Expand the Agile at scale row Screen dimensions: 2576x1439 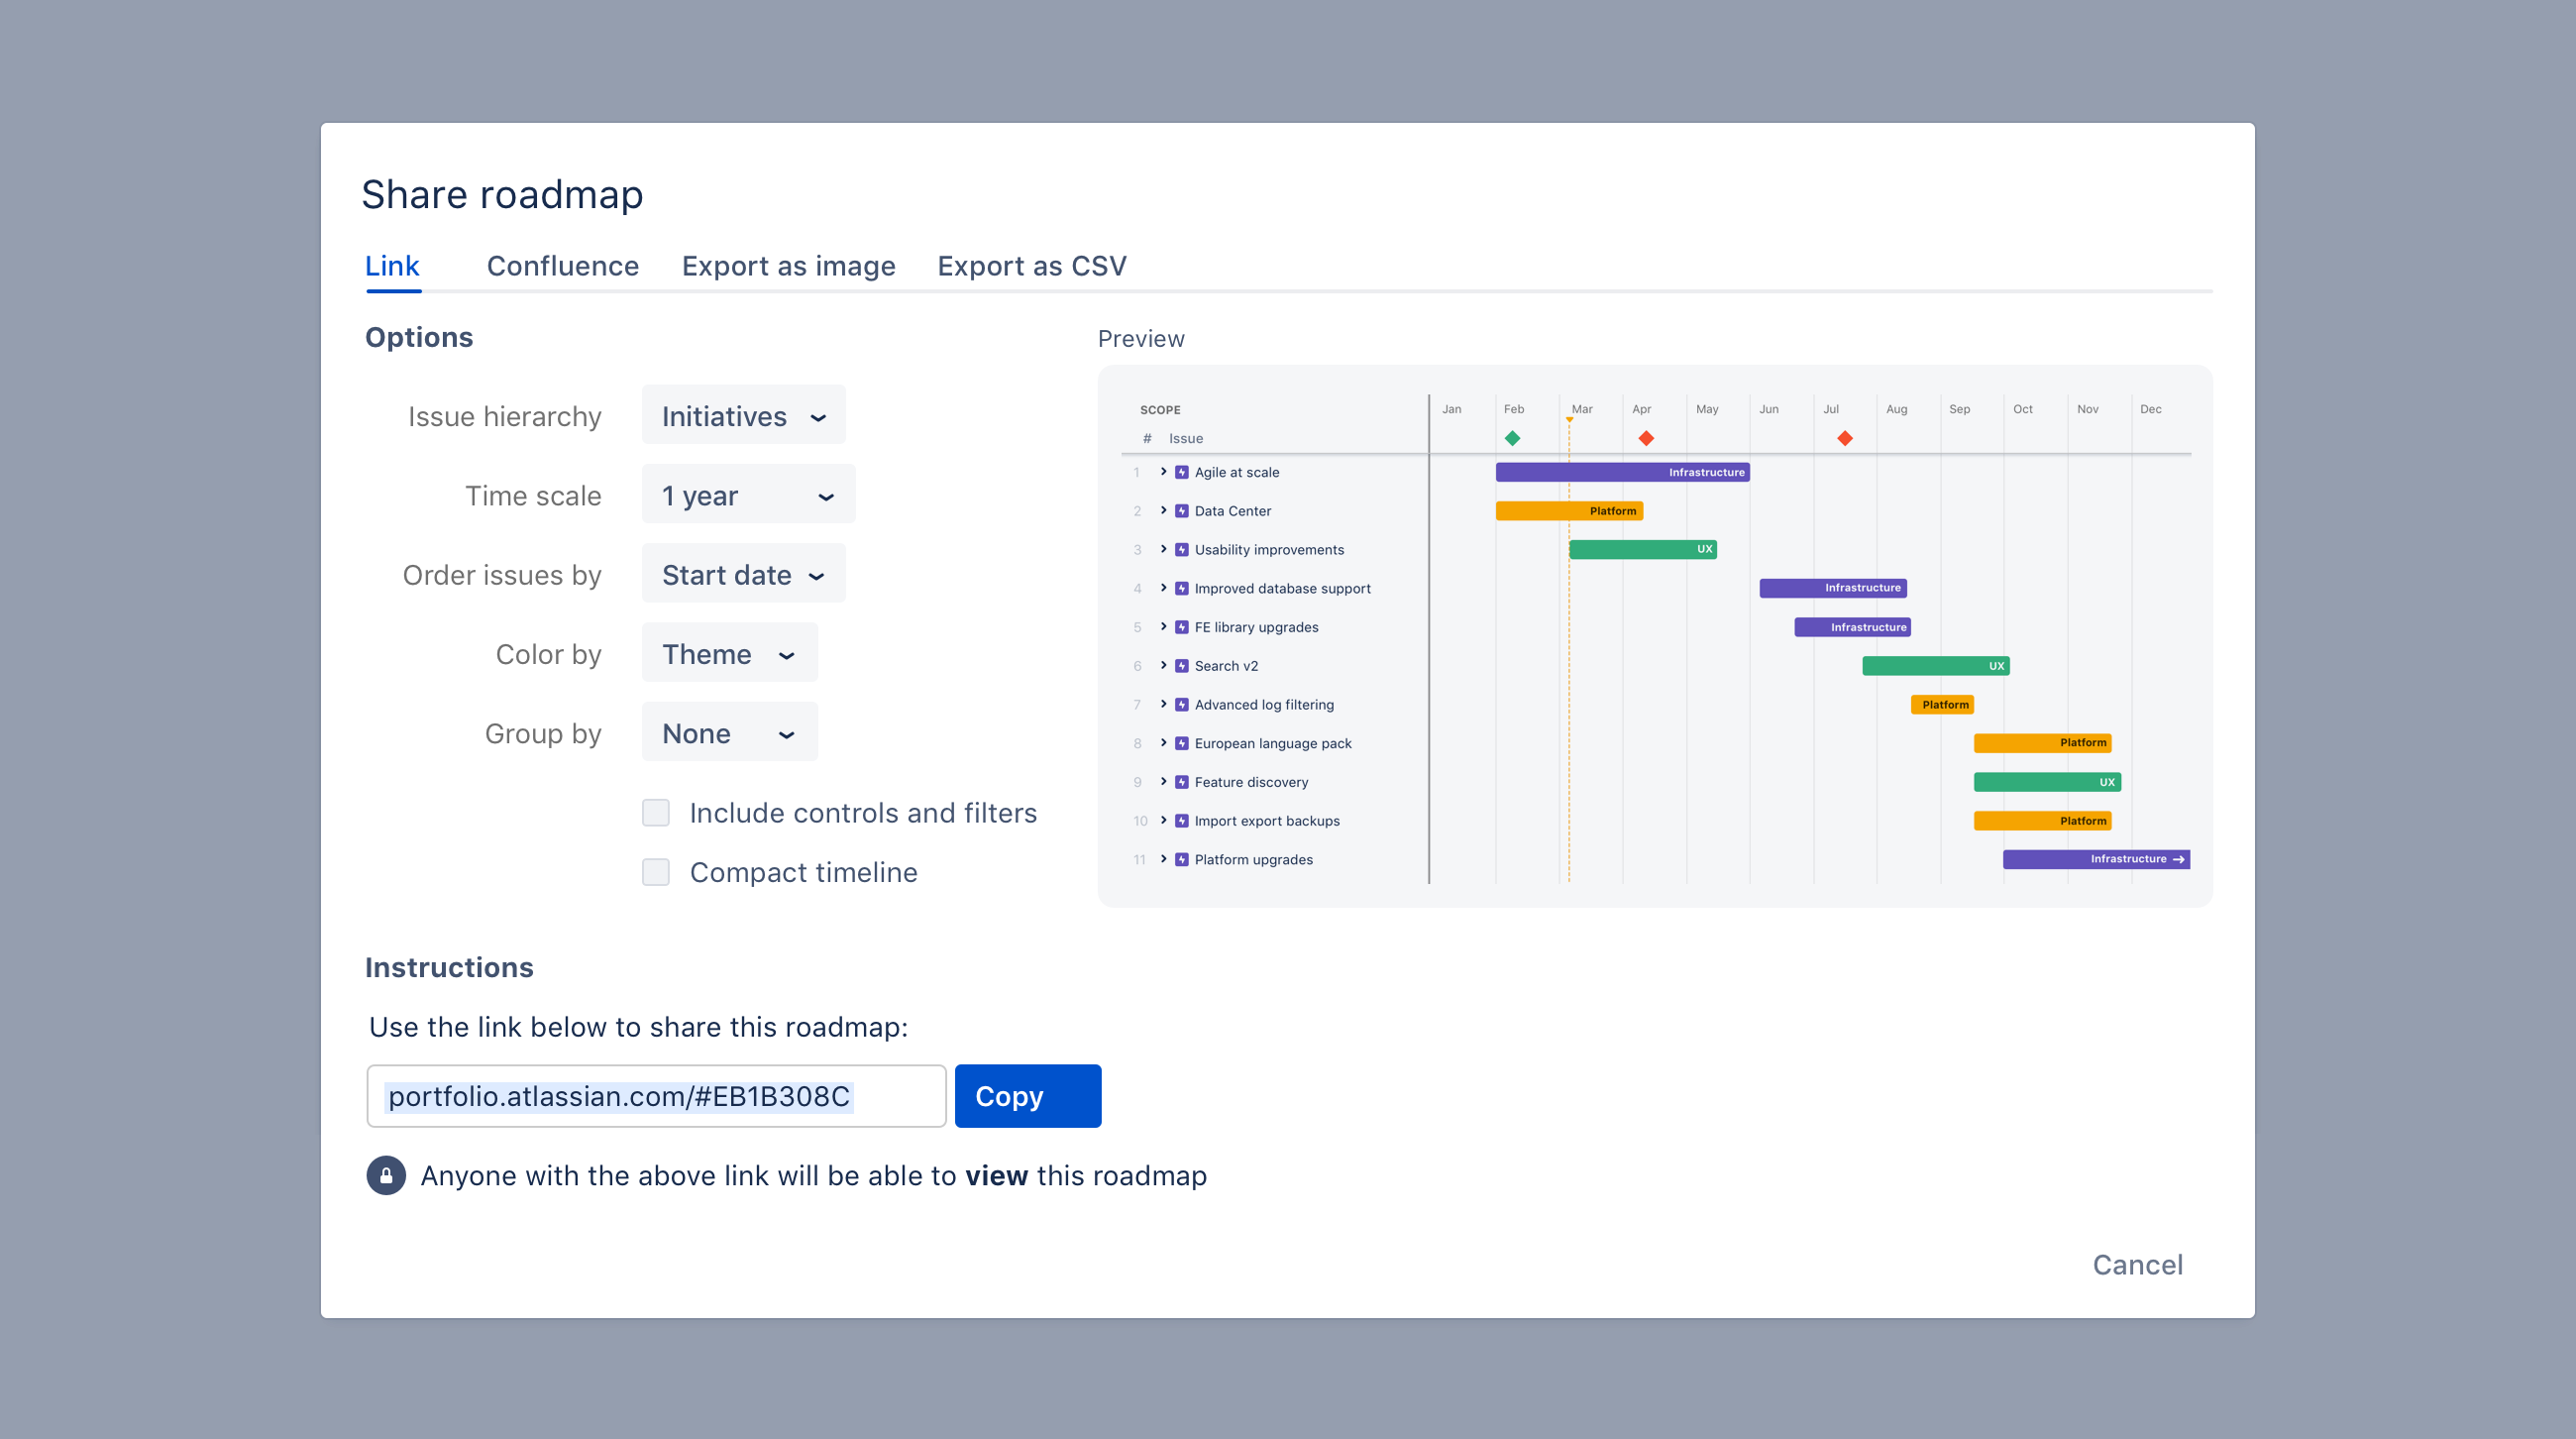pos(1163,472)
